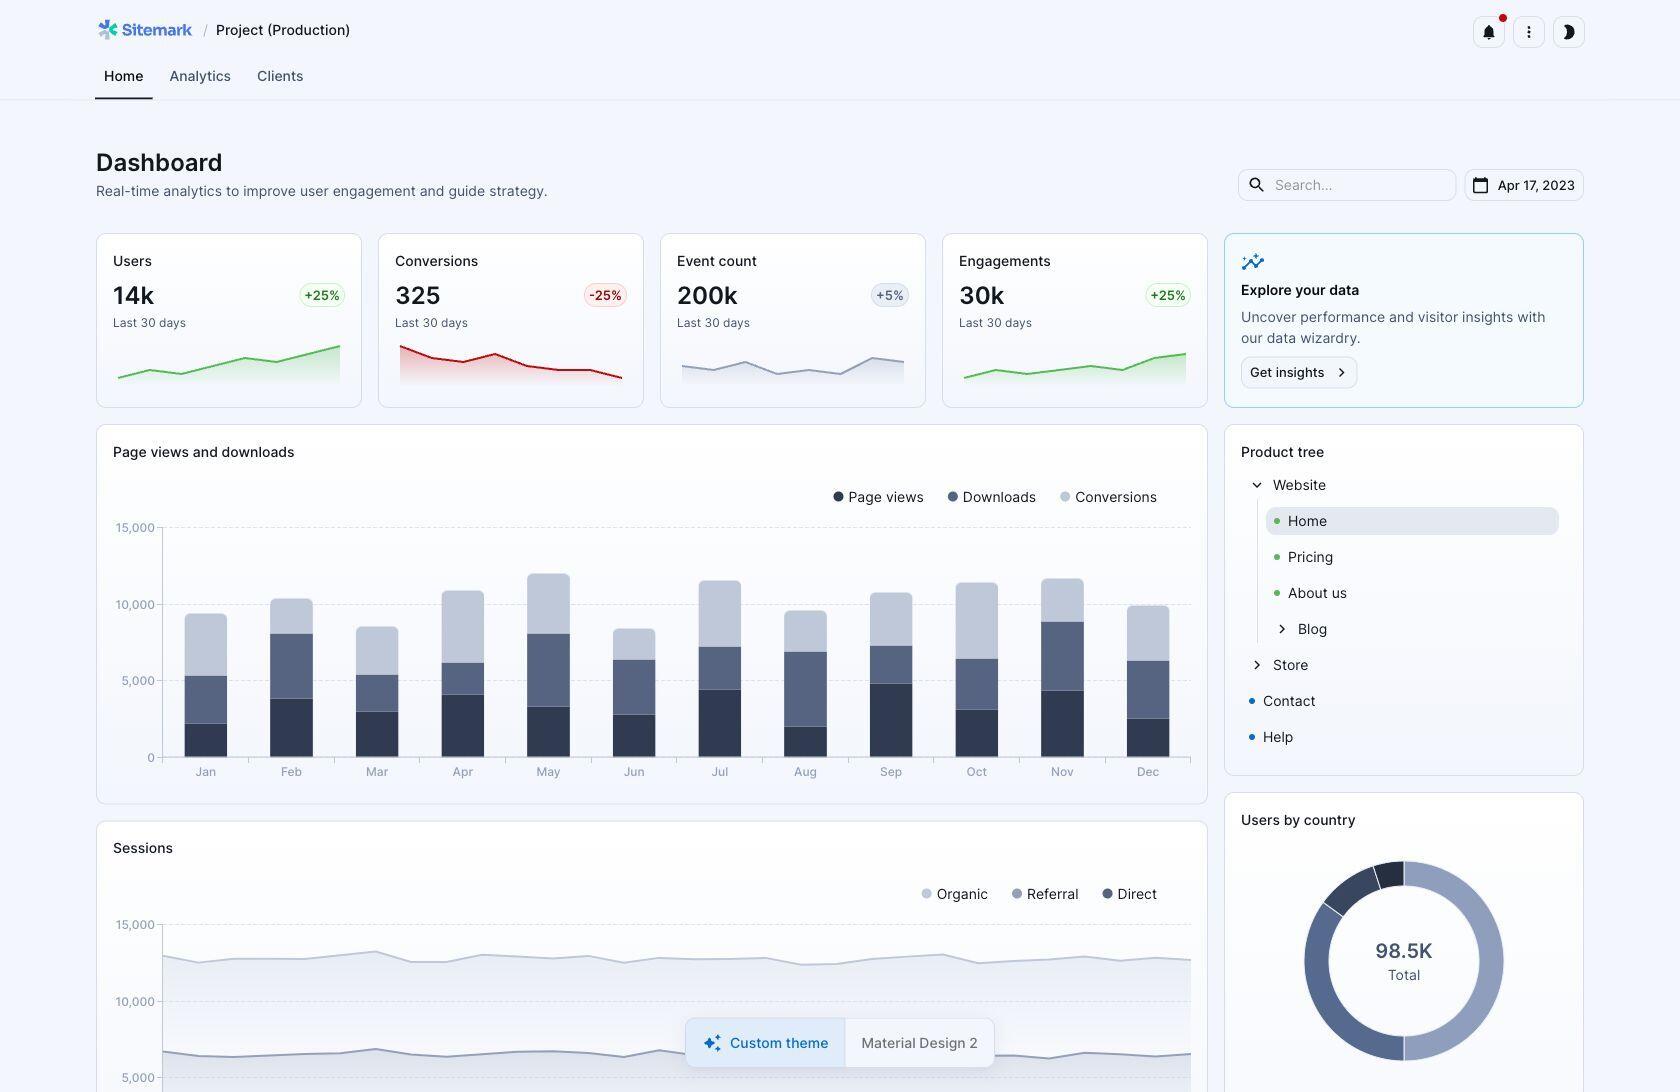The image size is (1680, 1092).
Task: Click the Explore your data insights icon
Action: tap(1252, 262)
